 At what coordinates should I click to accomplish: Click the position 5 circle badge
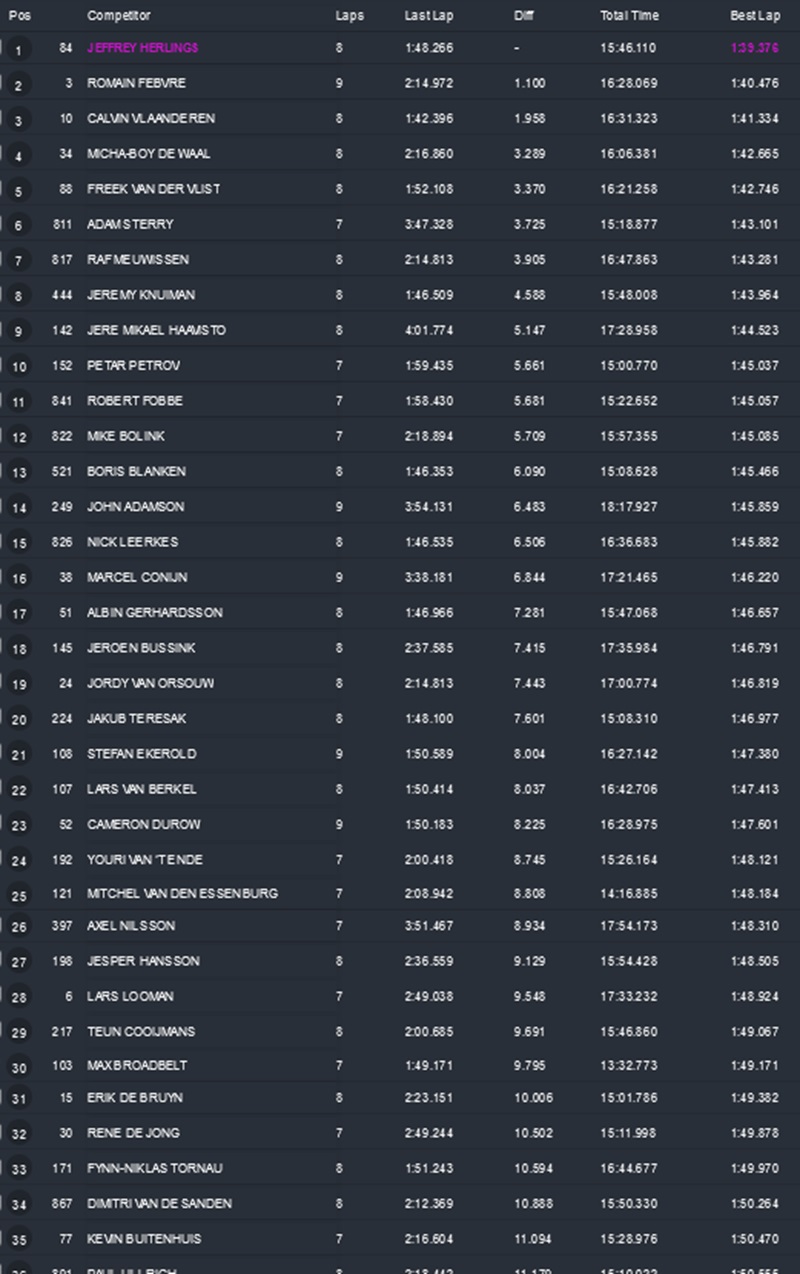pos(18,190)
